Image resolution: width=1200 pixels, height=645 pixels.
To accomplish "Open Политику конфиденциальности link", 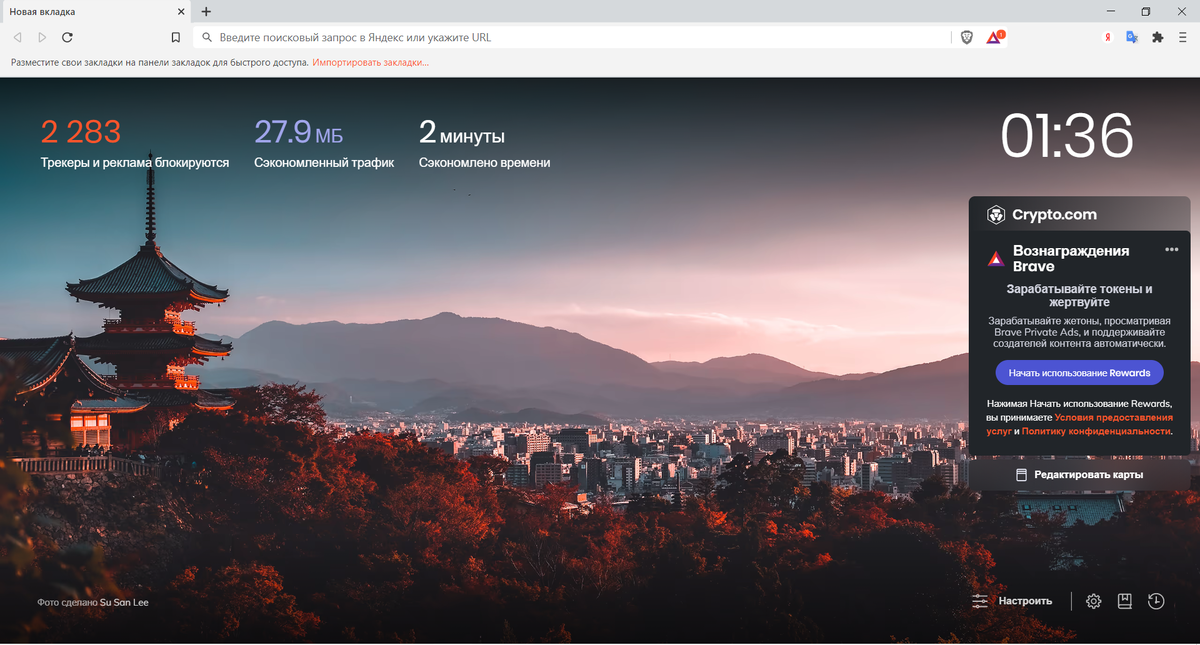I will (1095, 431).
